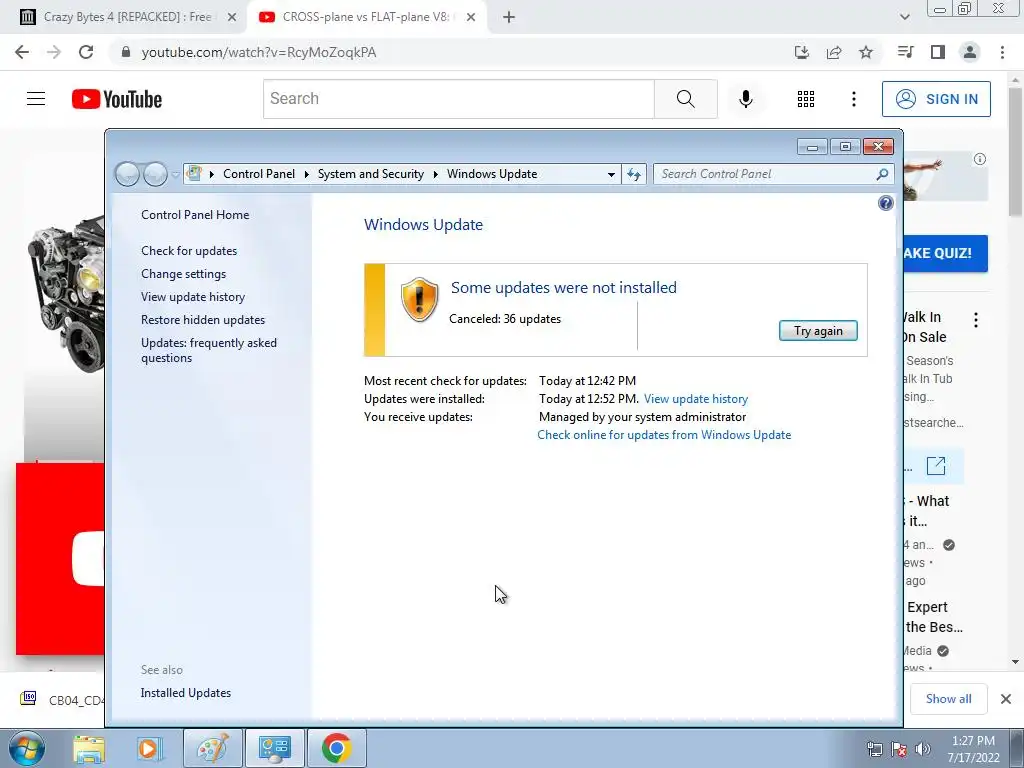This screenshot has width=1024, height=768.
Task: Click the refresh button beside address breadcrumb
Action: (x=633, y=174)
